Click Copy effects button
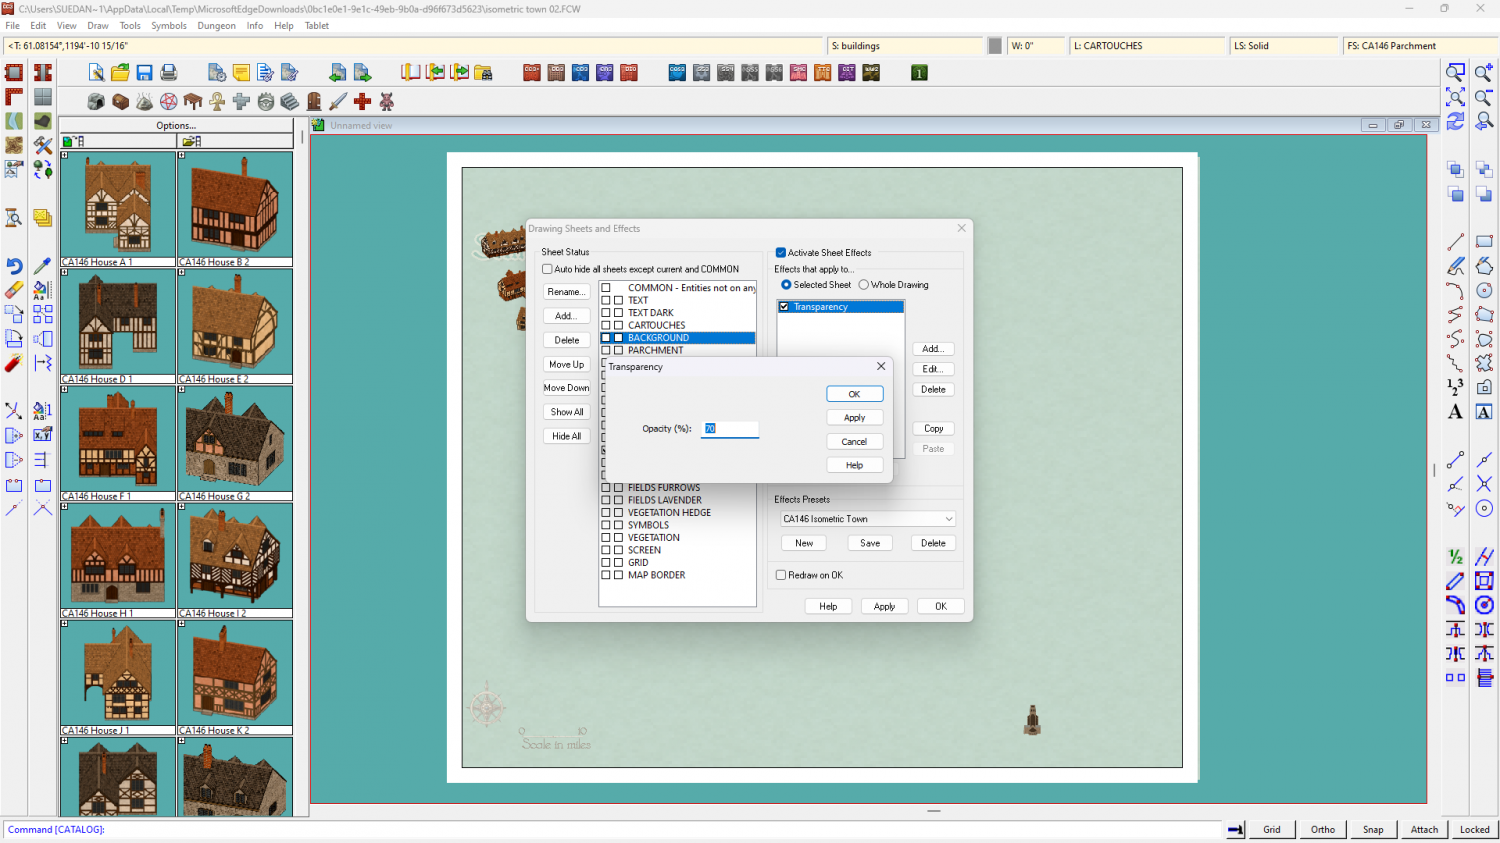This screenshot has height=843, width=1500. pos(933,429)
